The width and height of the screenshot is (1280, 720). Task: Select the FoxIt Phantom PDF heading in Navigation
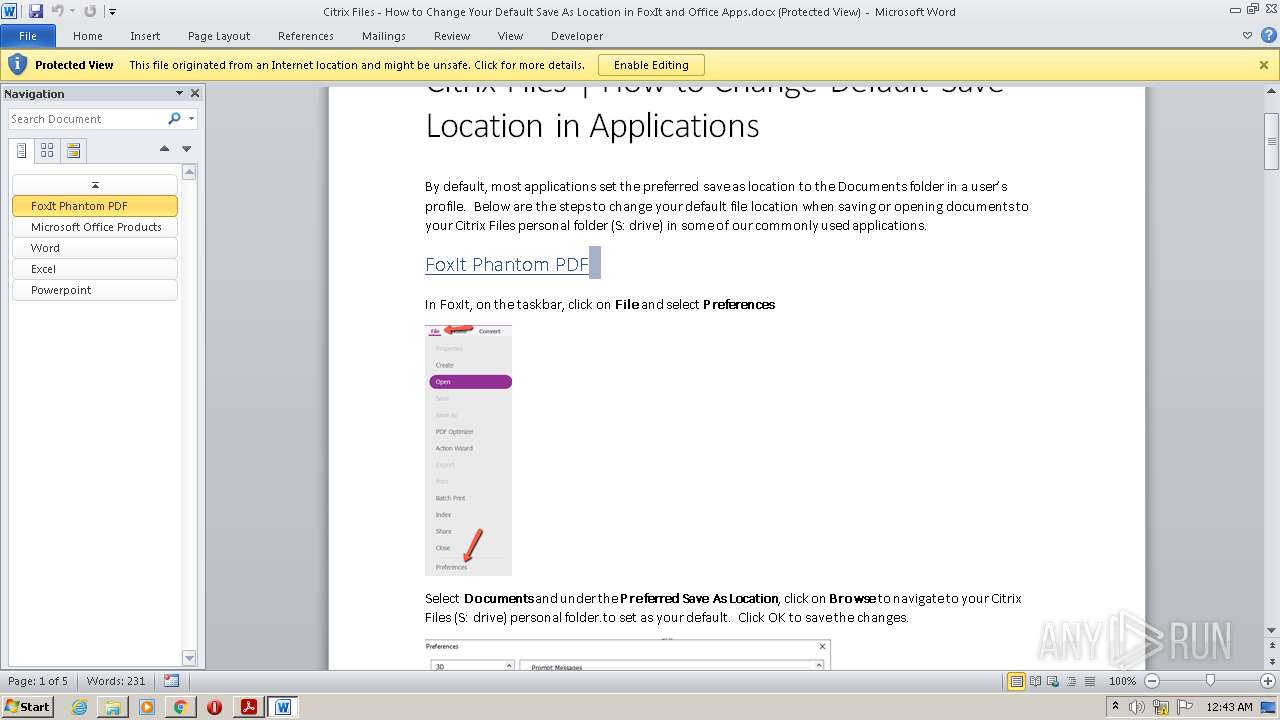[95, 206]
